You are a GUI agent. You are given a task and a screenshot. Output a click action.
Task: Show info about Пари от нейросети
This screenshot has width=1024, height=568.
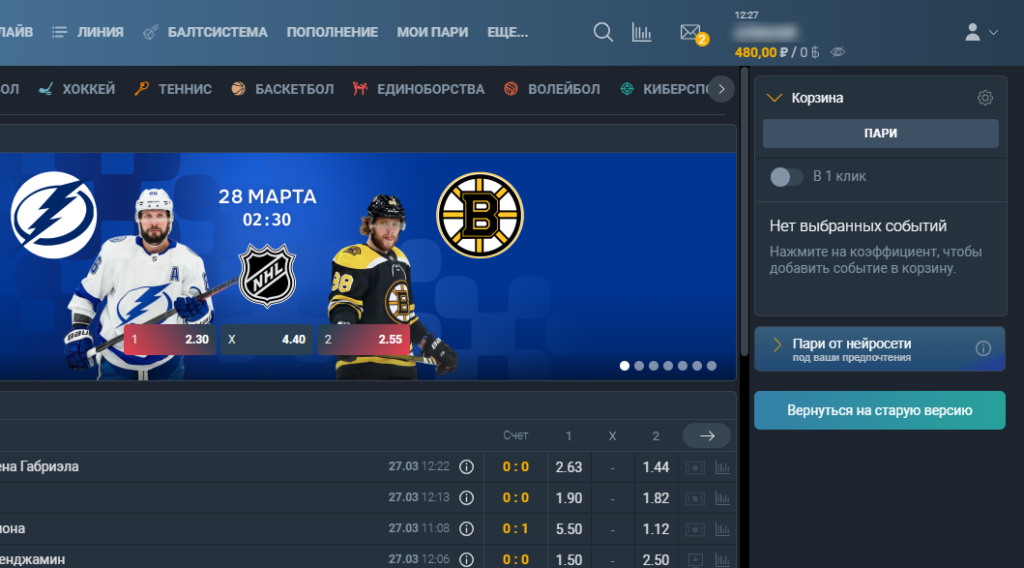[983, 349]
